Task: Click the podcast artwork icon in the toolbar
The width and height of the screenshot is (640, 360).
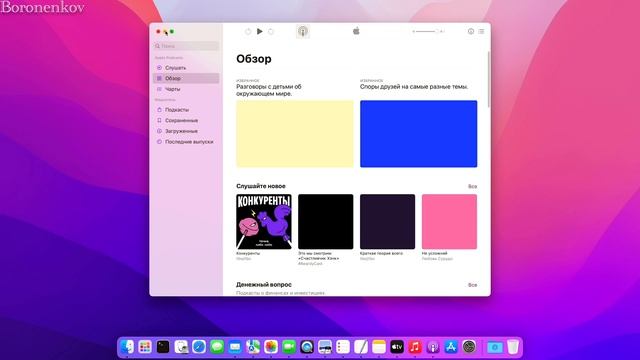Action: coord(302,31)
